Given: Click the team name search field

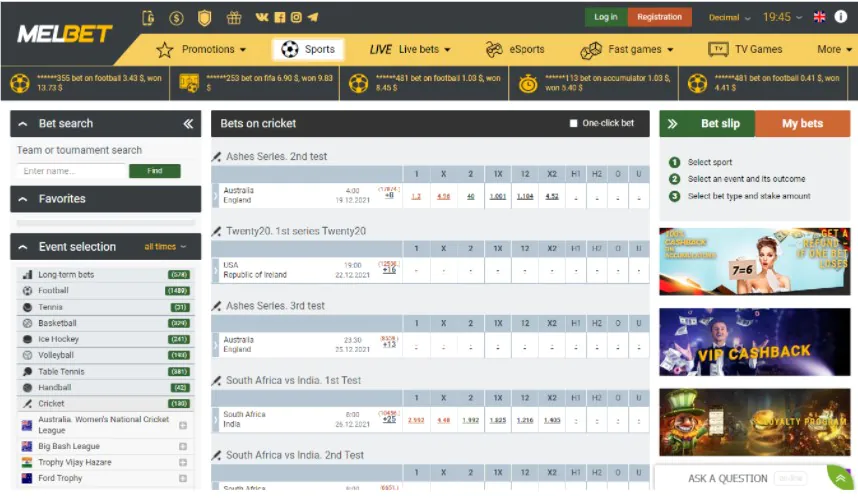Looking at the screenshot, I should pyautogui.click(x=72, y=171).
